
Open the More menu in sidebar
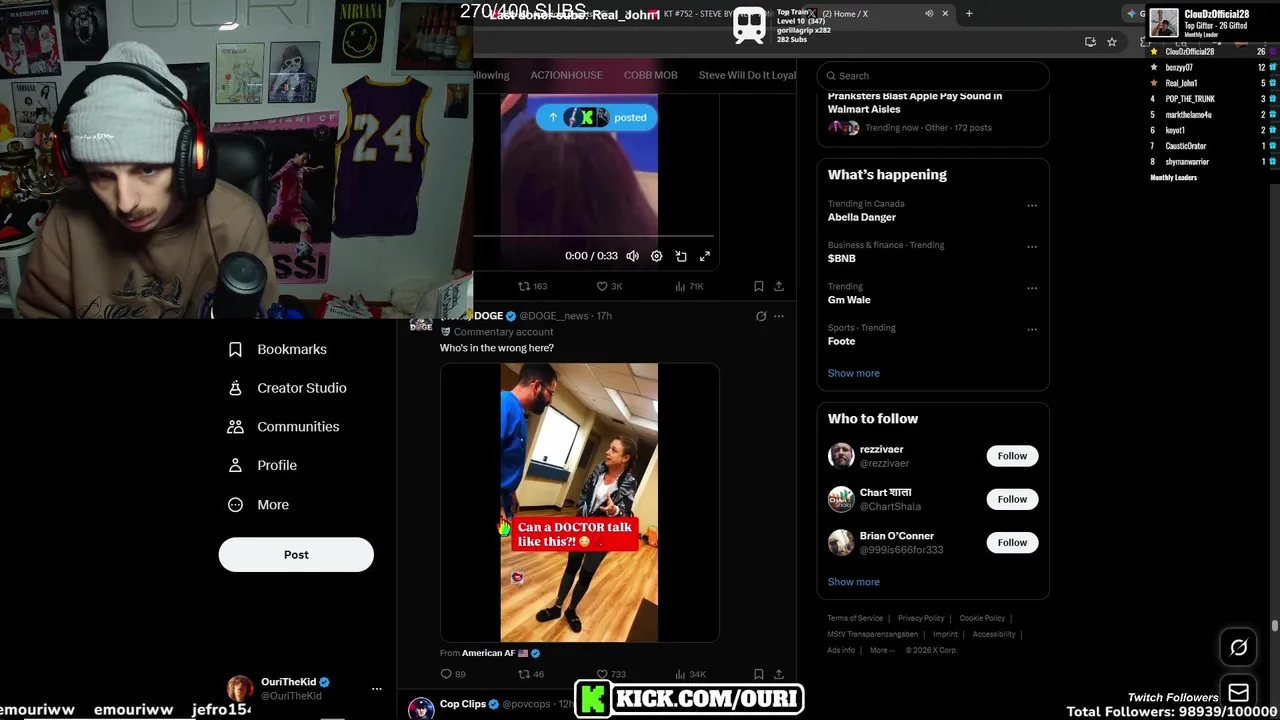click(x=259, y=505)
